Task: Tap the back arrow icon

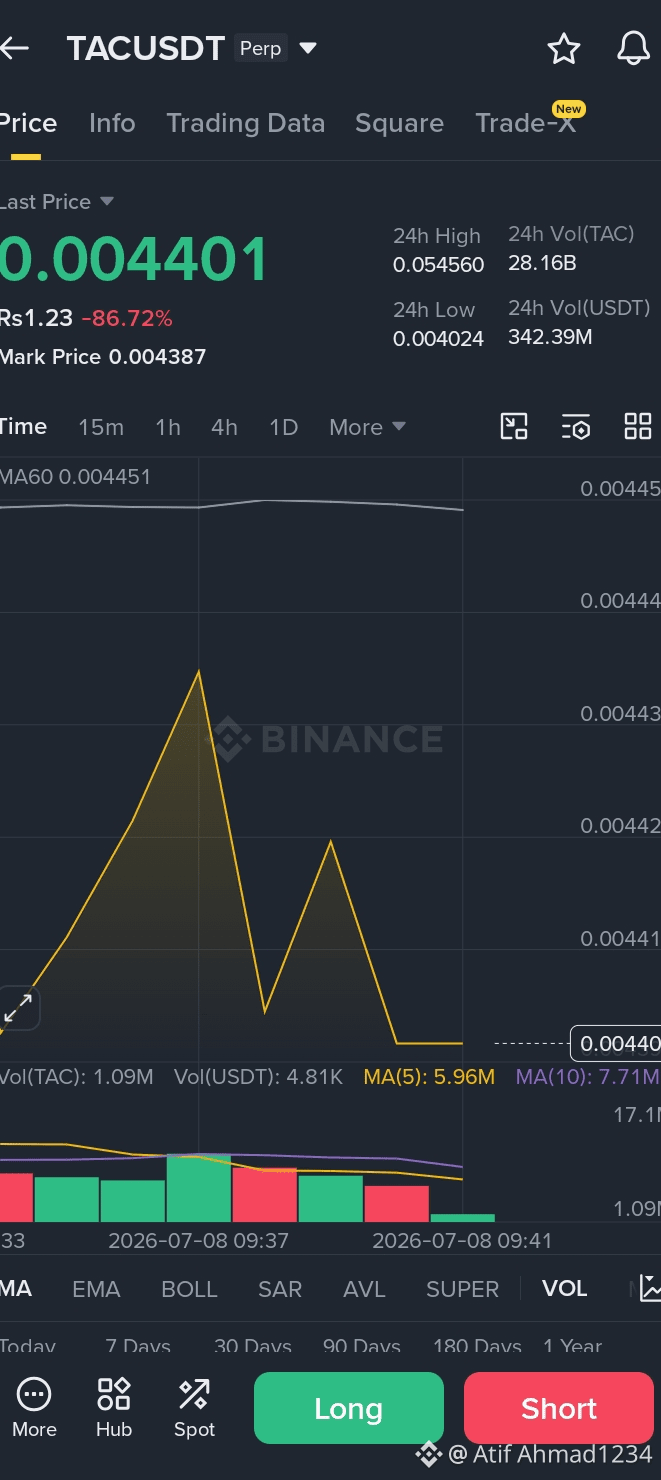Action: 13,48
